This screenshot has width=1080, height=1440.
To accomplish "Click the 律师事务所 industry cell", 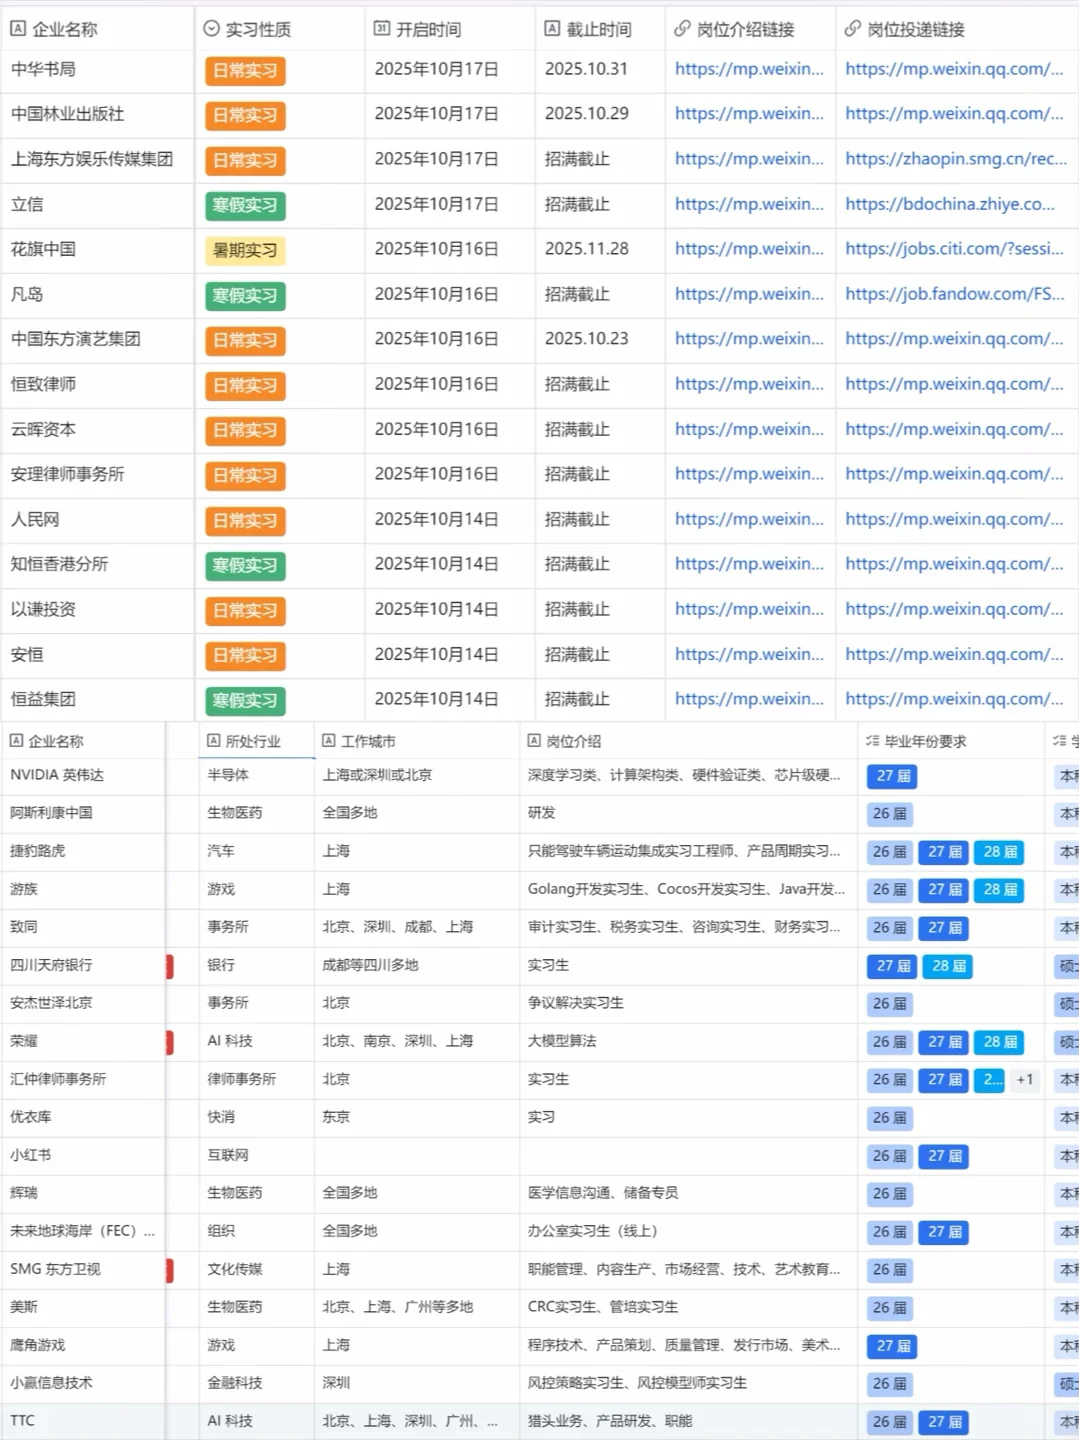I will 257,1079.
